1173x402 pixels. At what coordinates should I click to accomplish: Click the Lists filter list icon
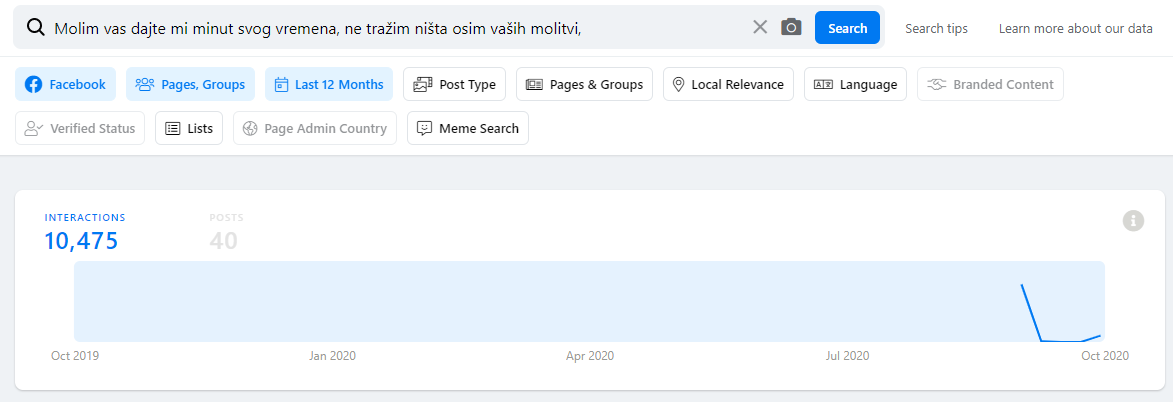pos(173,128)
